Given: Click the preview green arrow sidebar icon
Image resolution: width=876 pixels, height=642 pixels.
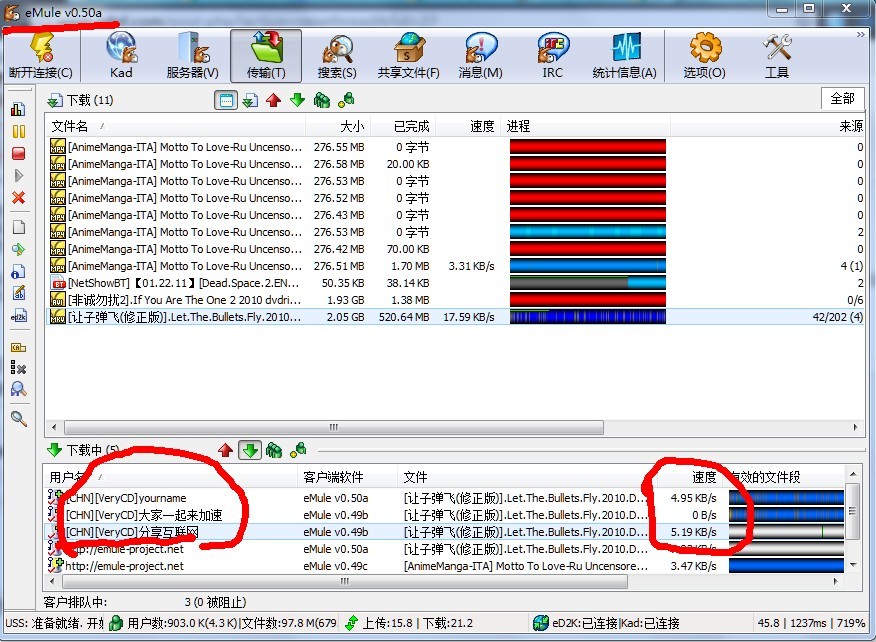Looking at the screenshot, I should pos(18,249).
